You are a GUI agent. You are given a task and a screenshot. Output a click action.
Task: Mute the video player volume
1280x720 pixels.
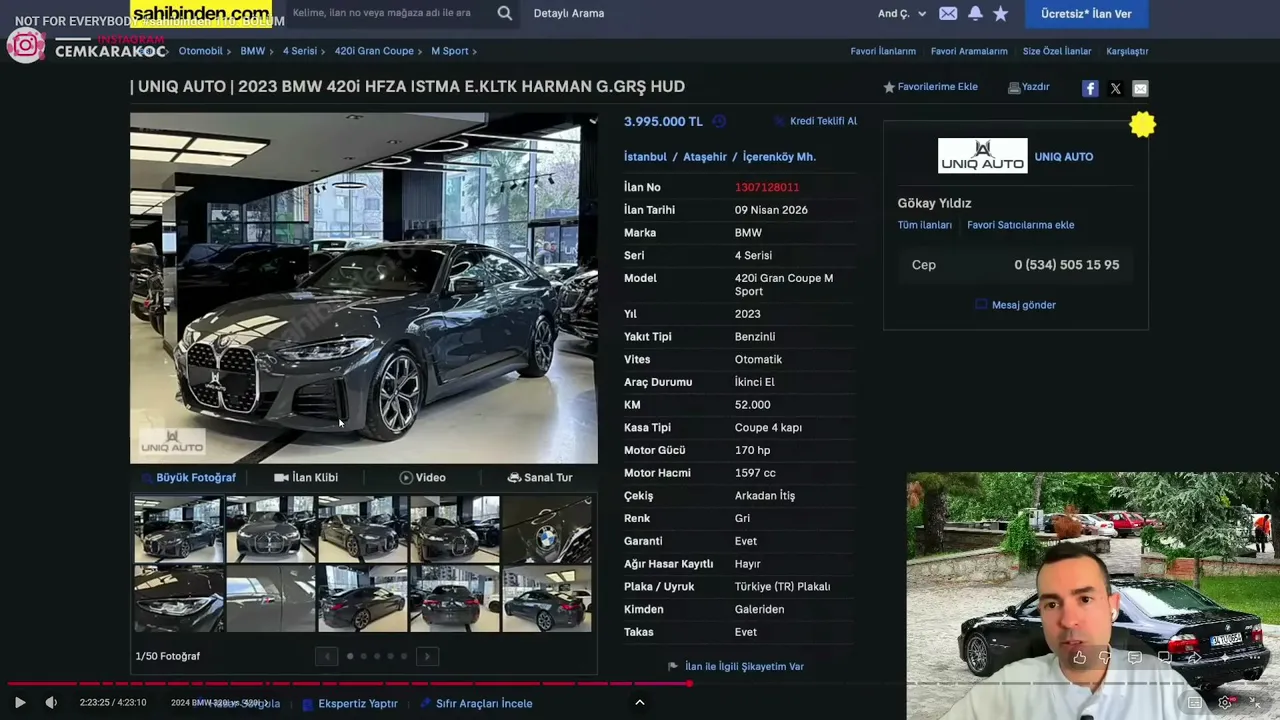point(51,703)
